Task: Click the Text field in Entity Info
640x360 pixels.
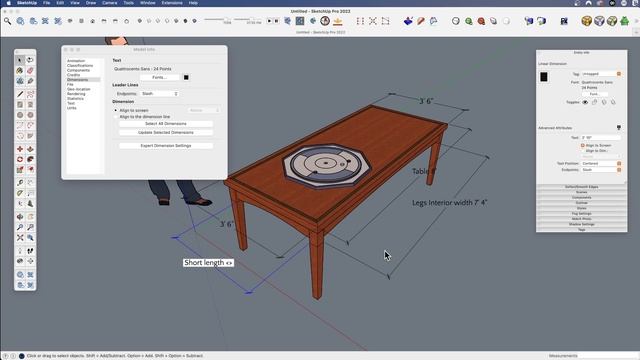Action: (601, 138)
